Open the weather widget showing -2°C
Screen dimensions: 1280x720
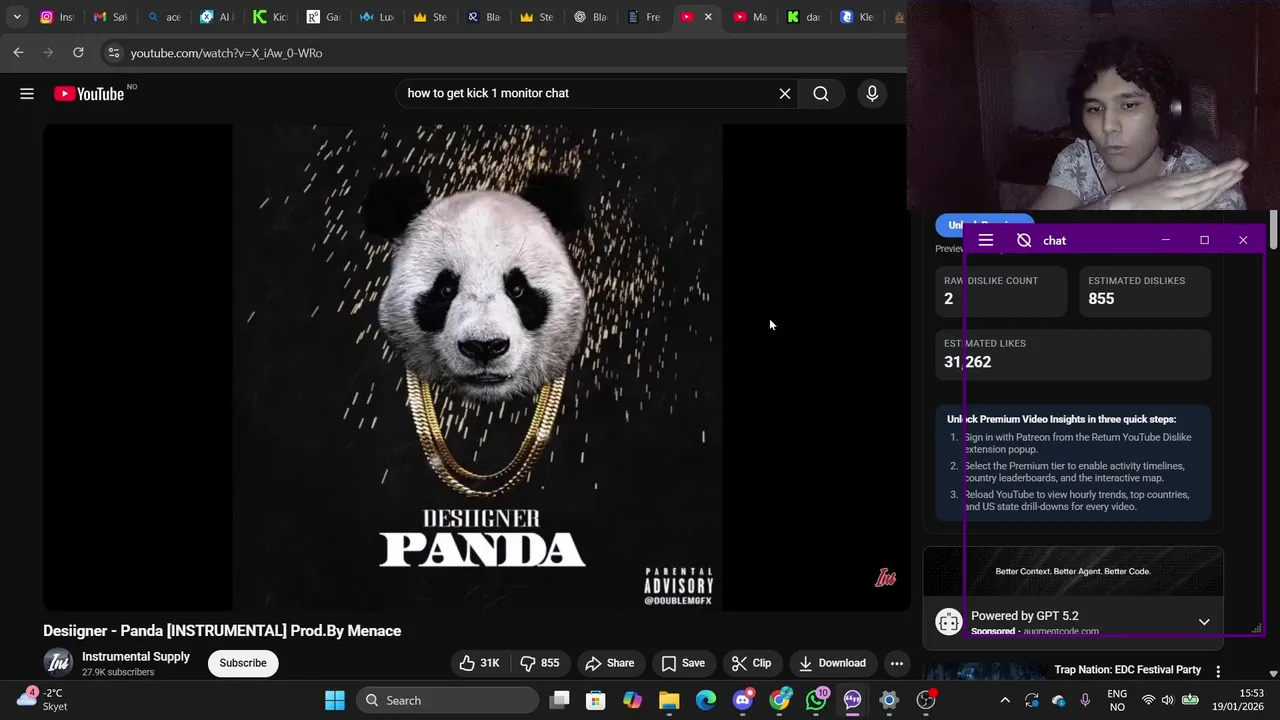(42, 699)
